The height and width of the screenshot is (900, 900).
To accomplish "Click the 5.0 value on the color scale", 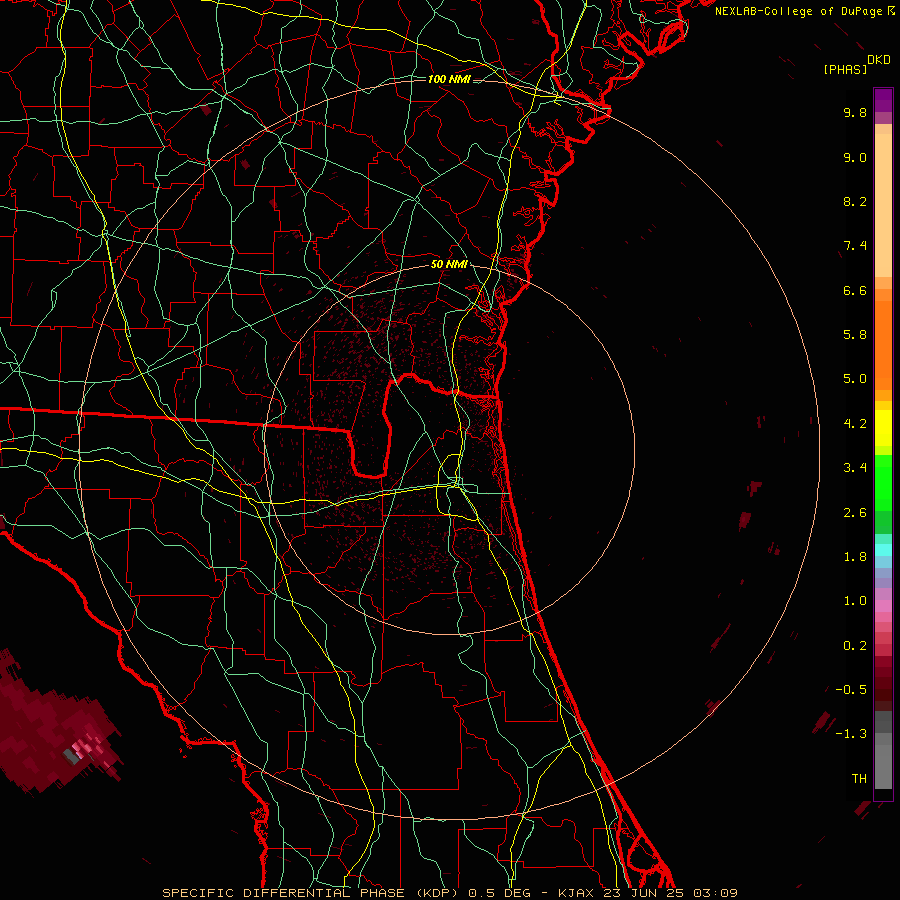I will tap(855, 379).
